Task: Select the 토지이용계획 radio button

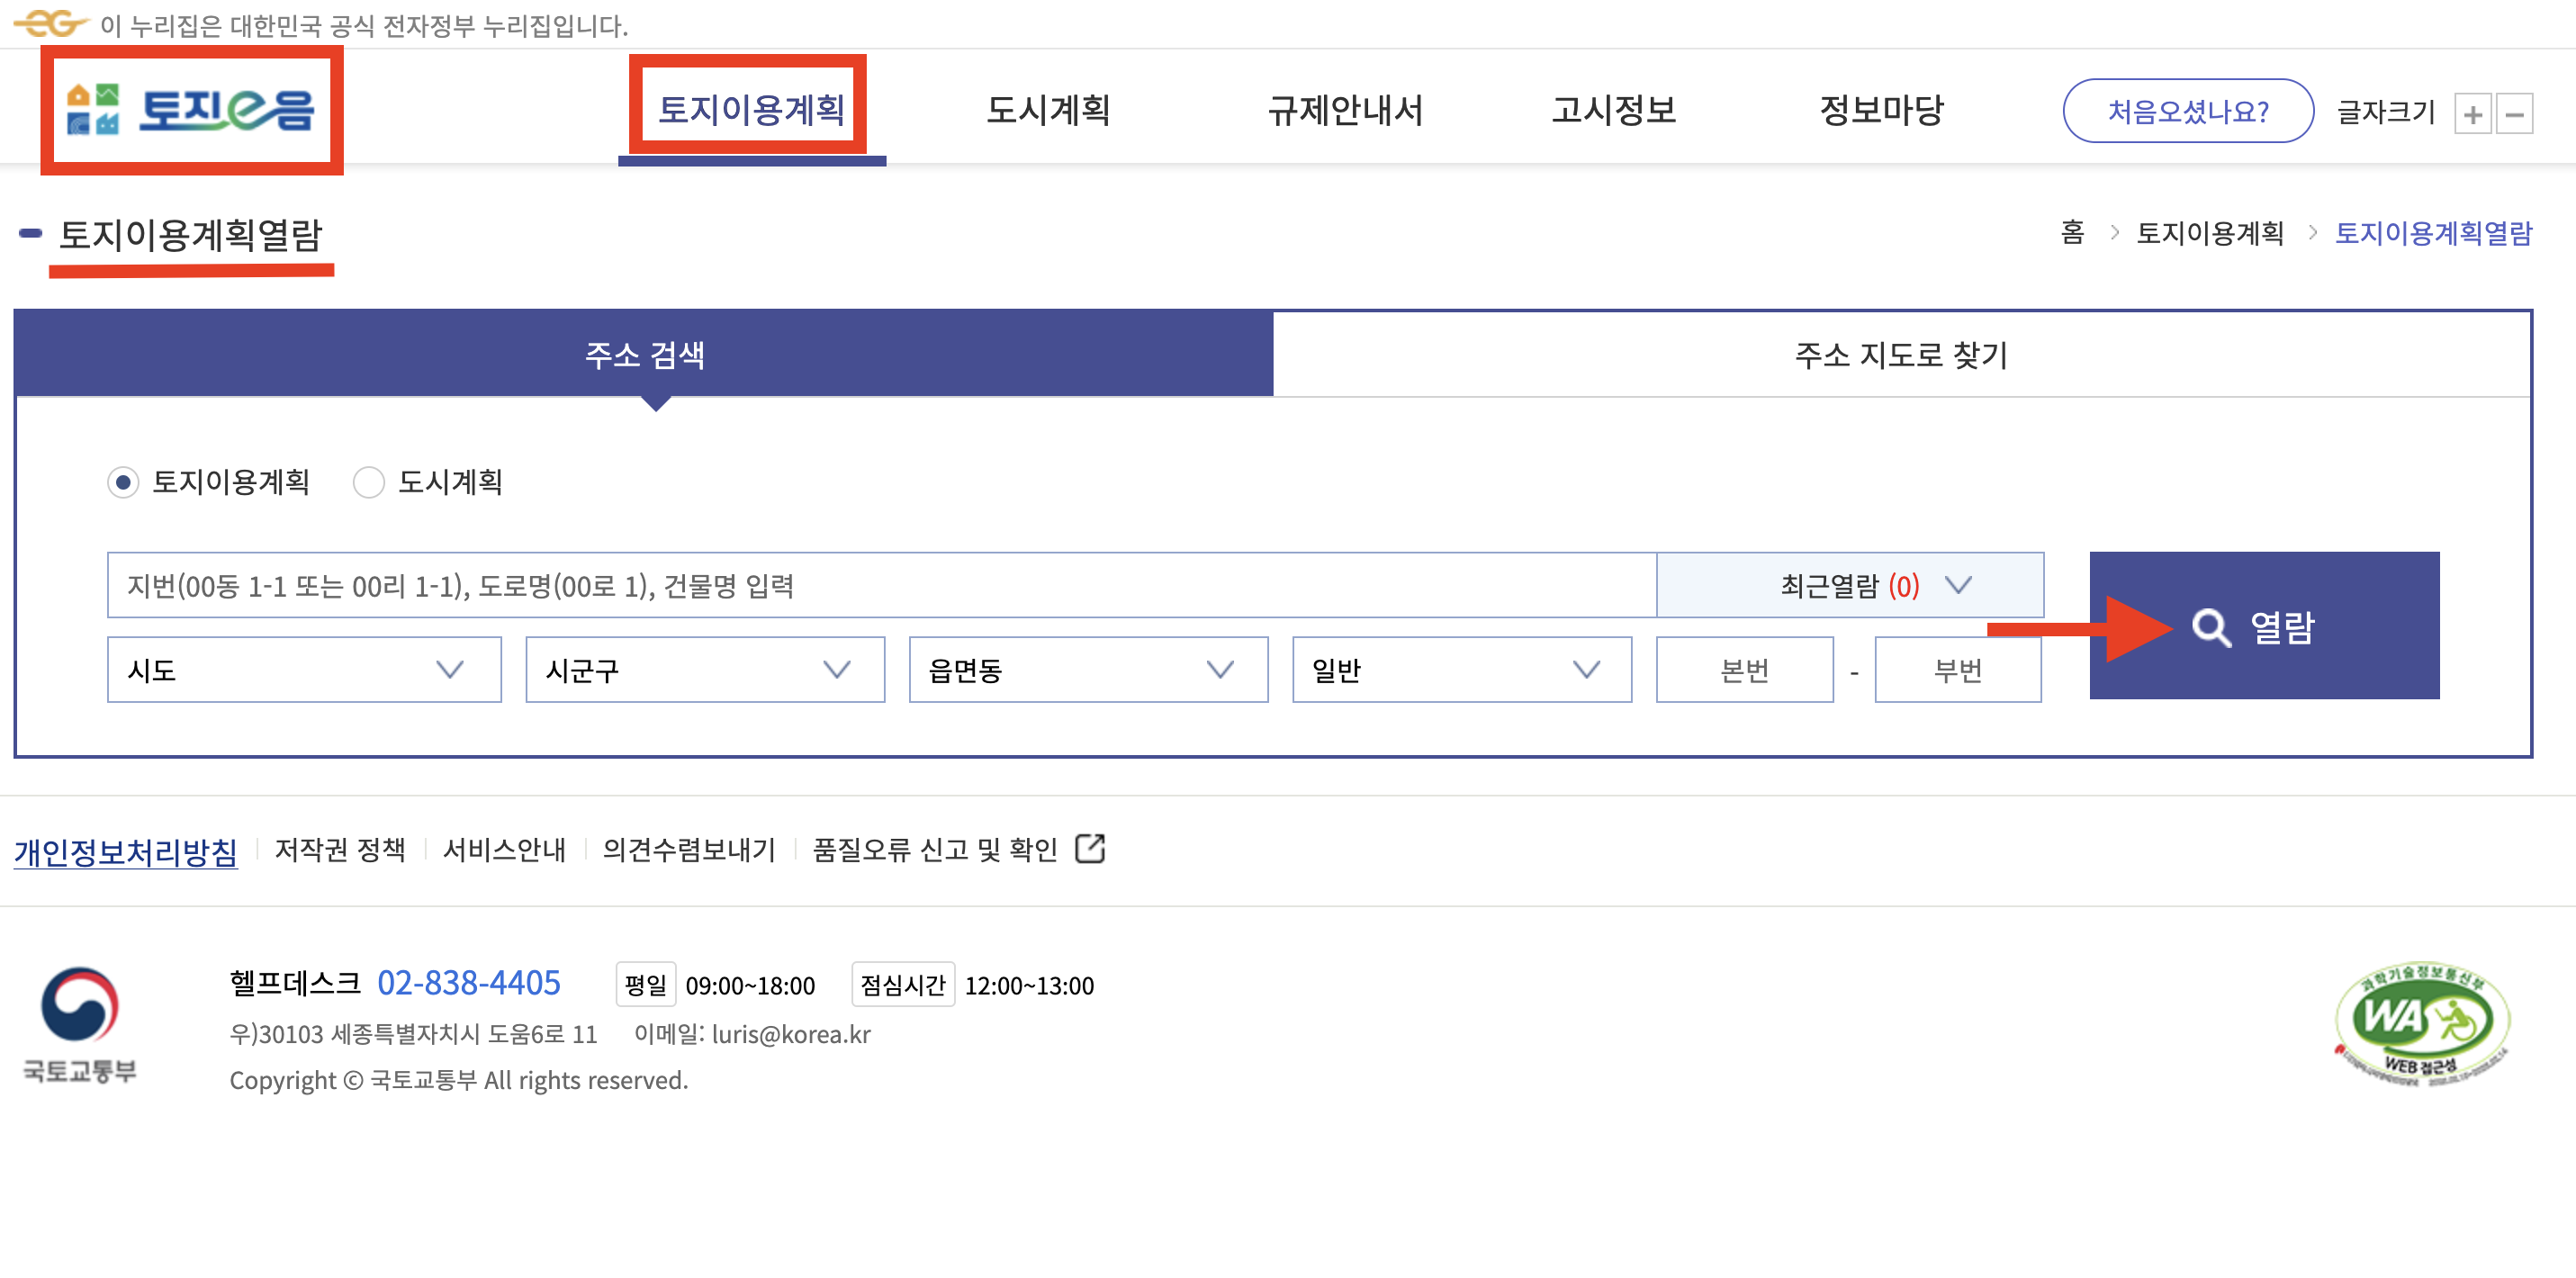Action: (123, 483)
